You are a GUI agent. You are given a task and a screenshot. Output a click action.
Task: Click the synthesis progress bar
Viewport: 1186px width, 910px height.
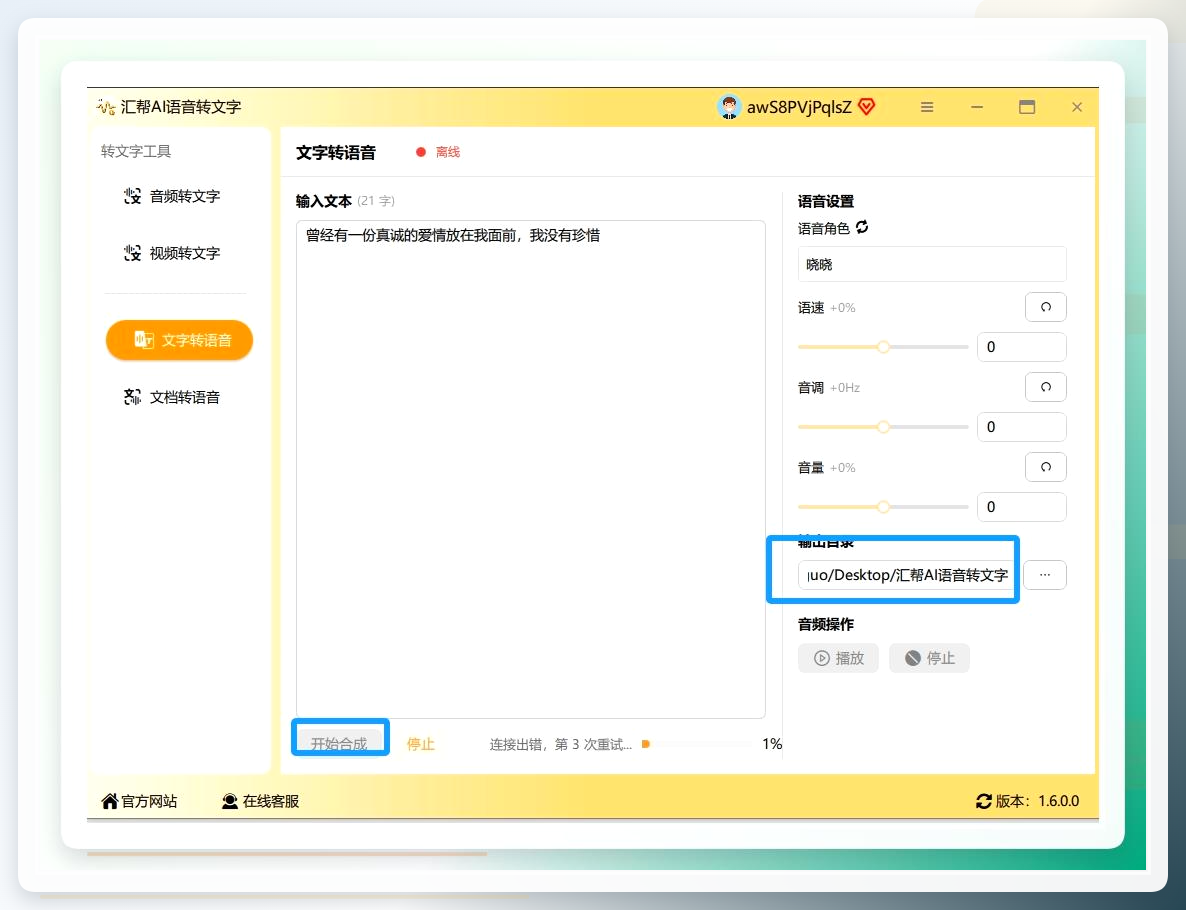pyautogui.click(x=697, y=744)
